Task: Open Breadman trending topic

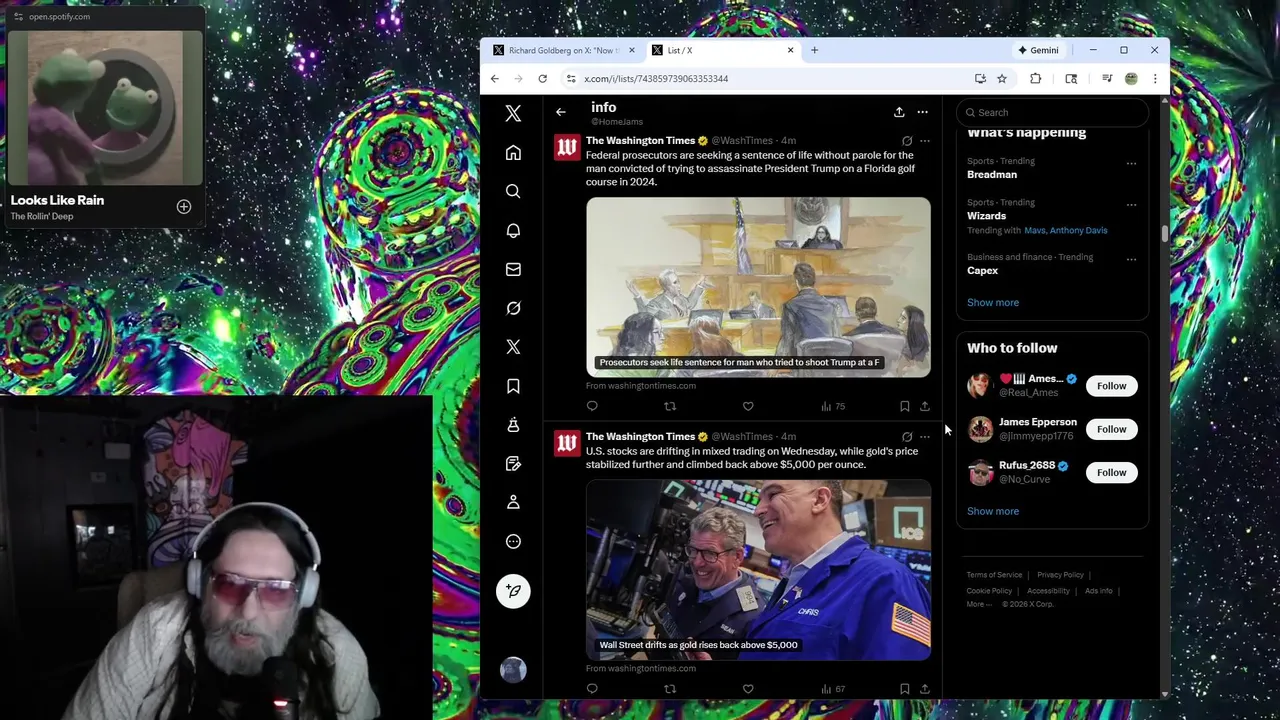Action: pos(992,175)
